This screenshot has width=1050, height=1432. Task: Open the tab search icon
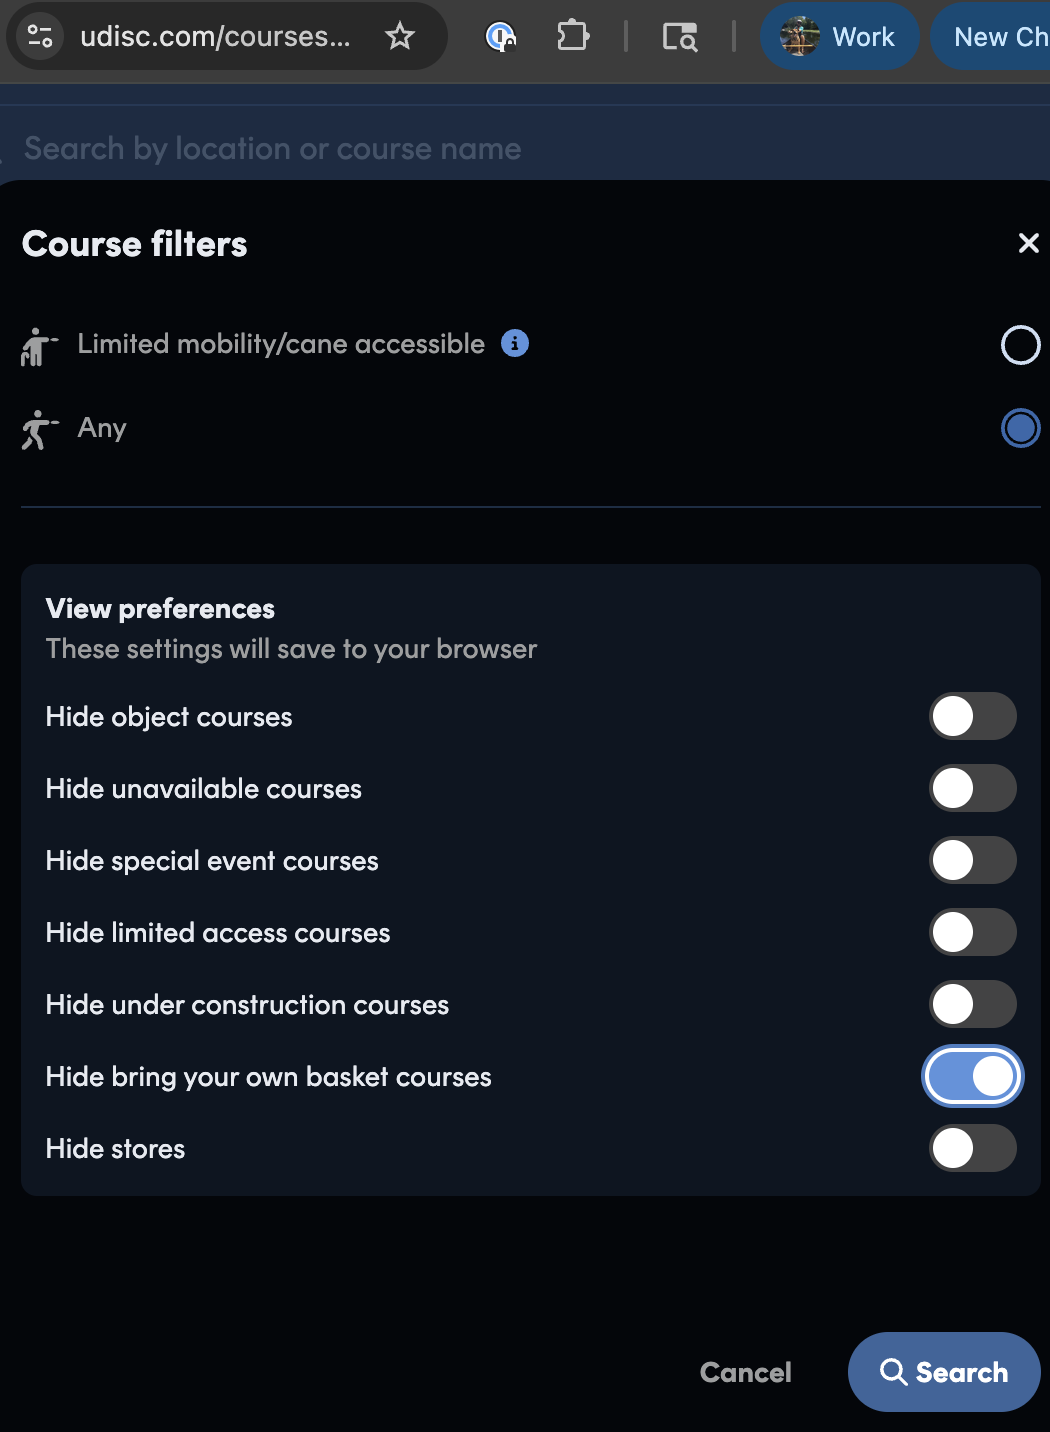[x=680, y=37]
